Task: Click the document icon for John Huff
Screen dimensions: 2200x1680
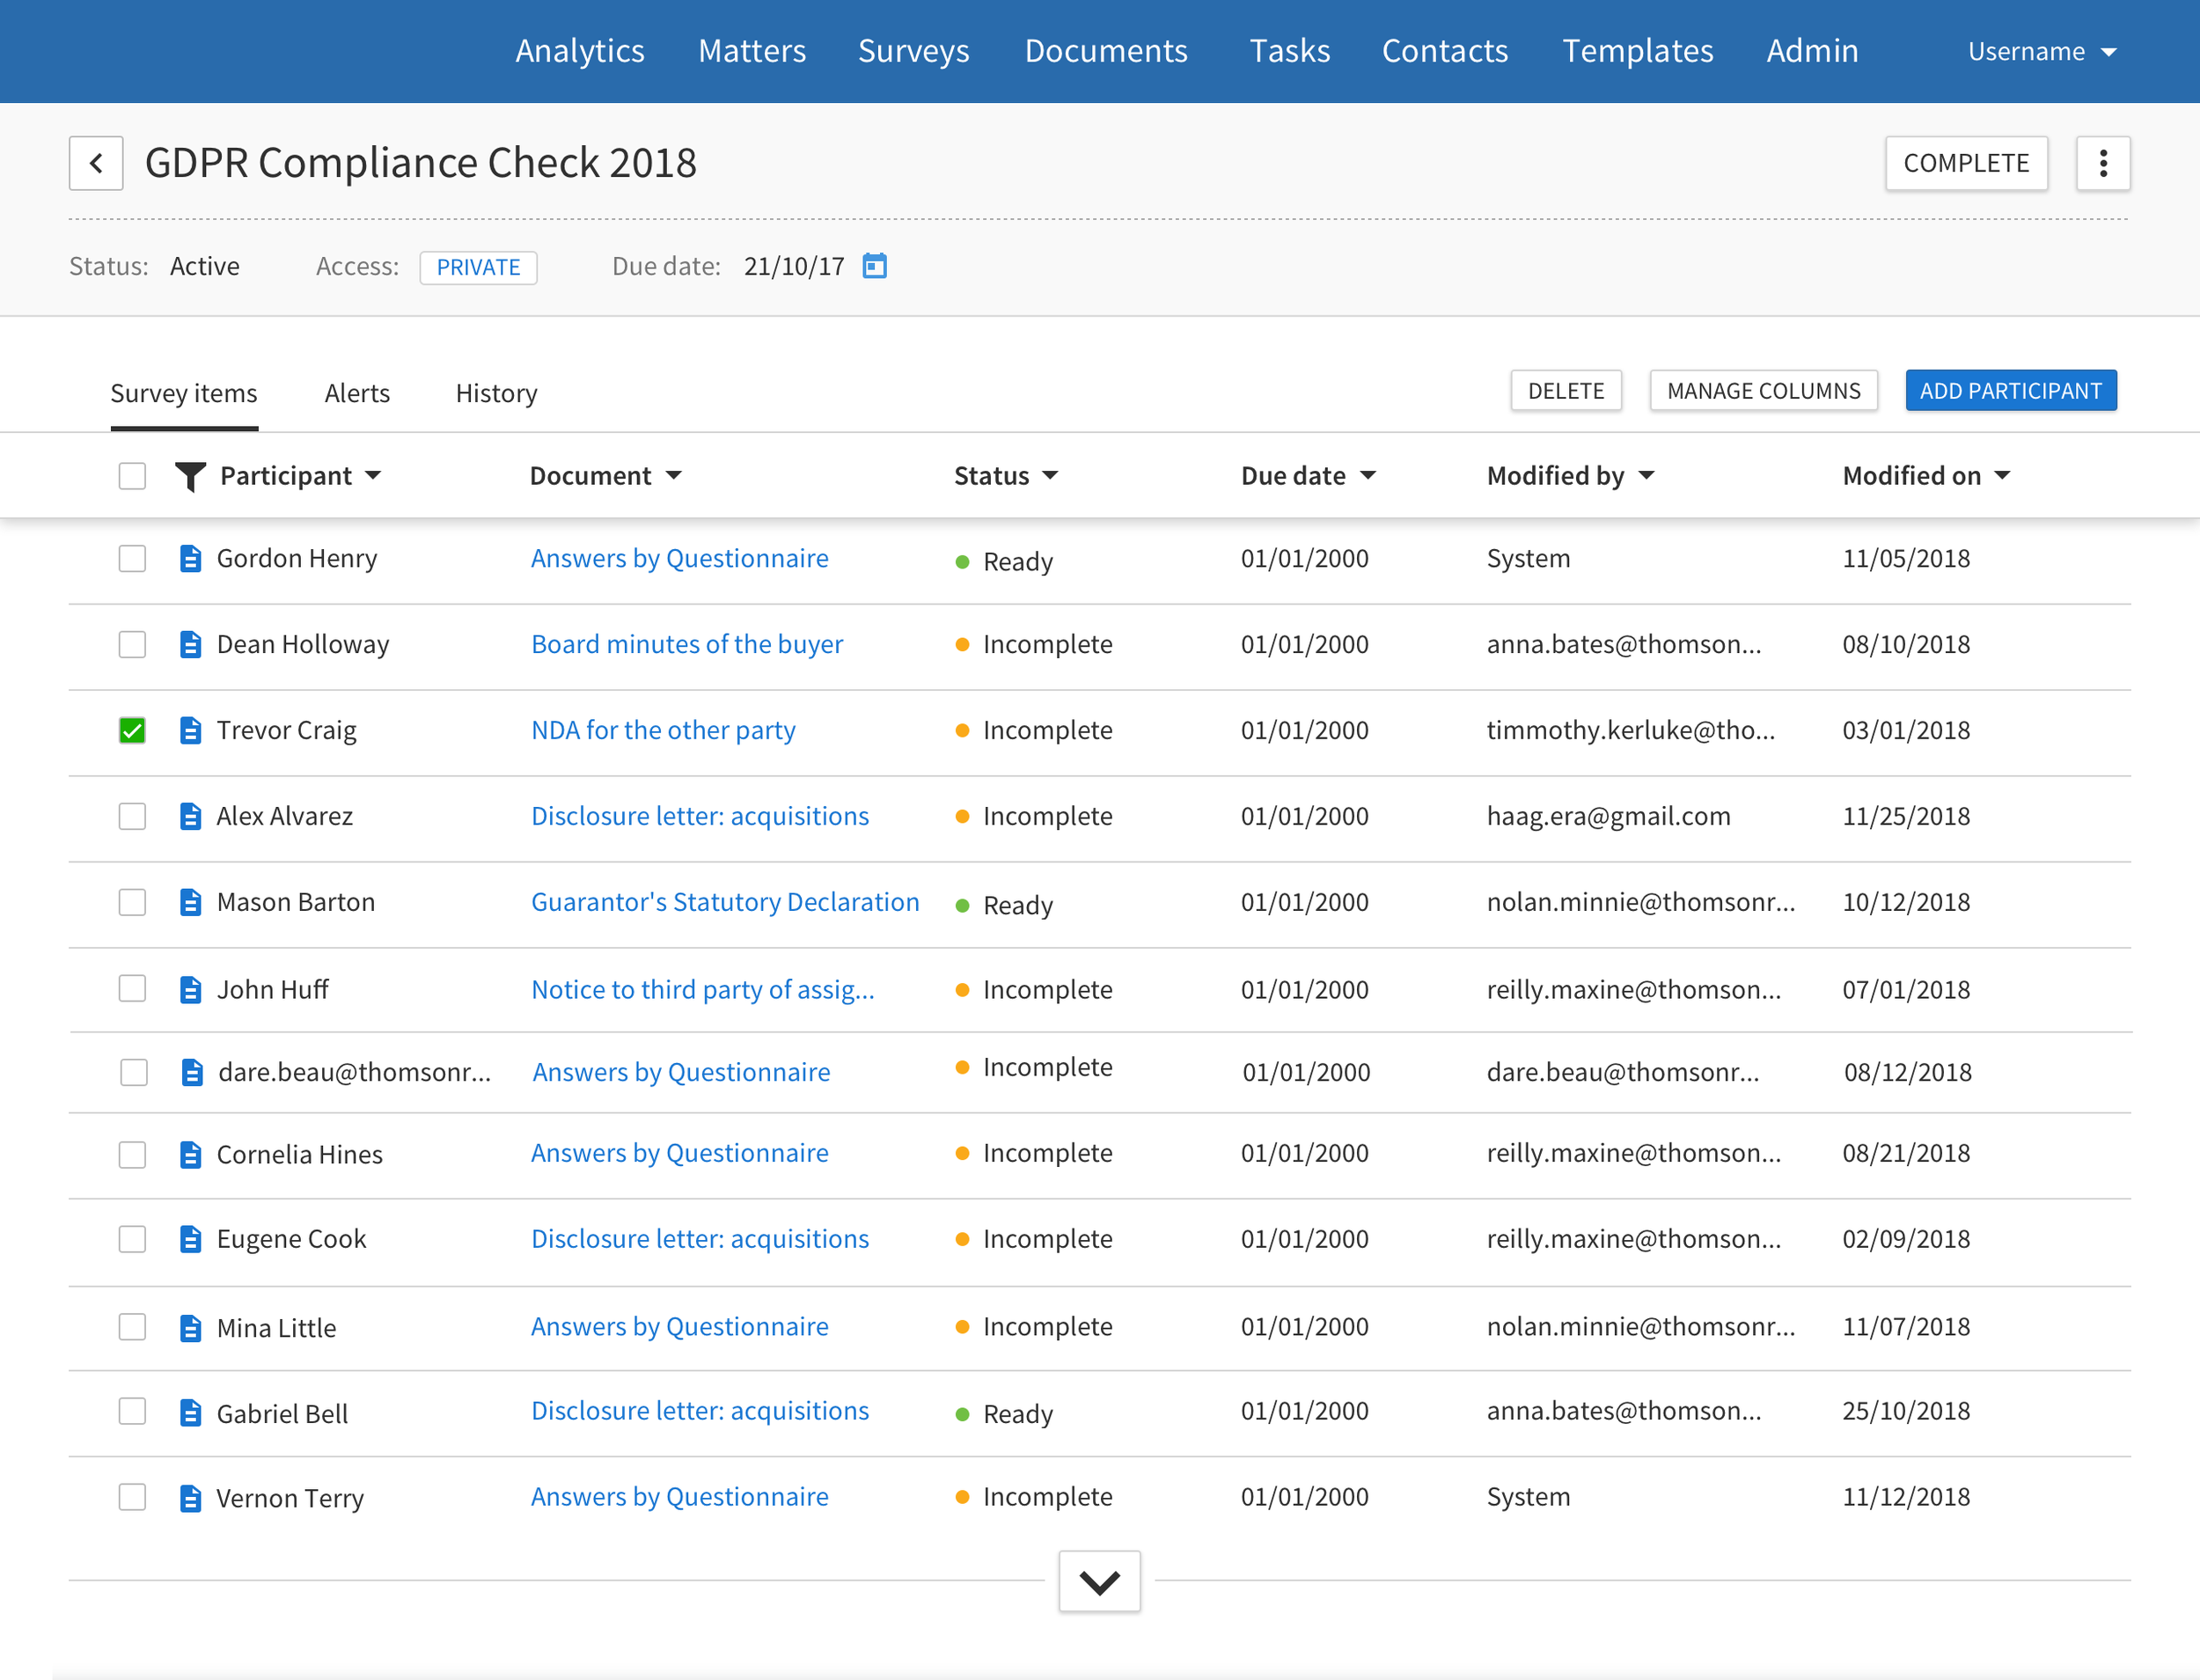Action: coord(190,989)
